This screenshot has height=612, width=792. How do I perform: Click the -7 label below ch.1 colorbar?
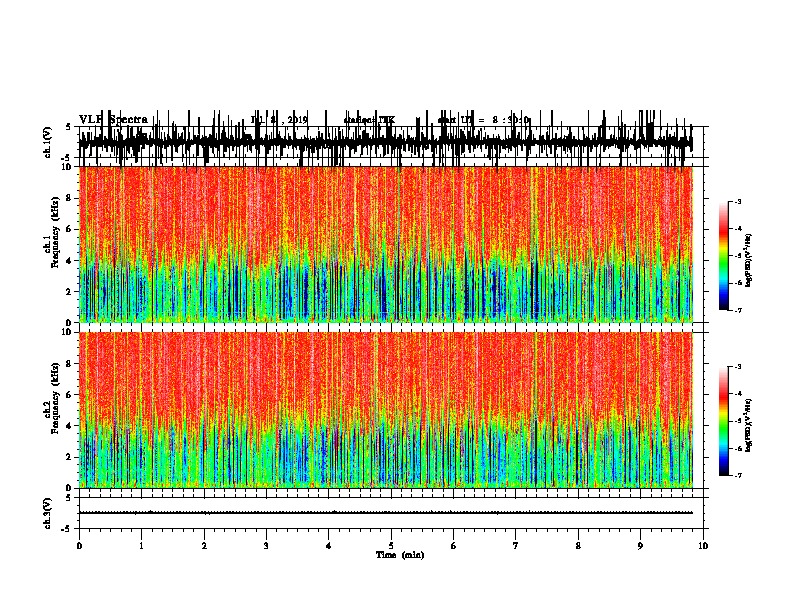point(737,310)
